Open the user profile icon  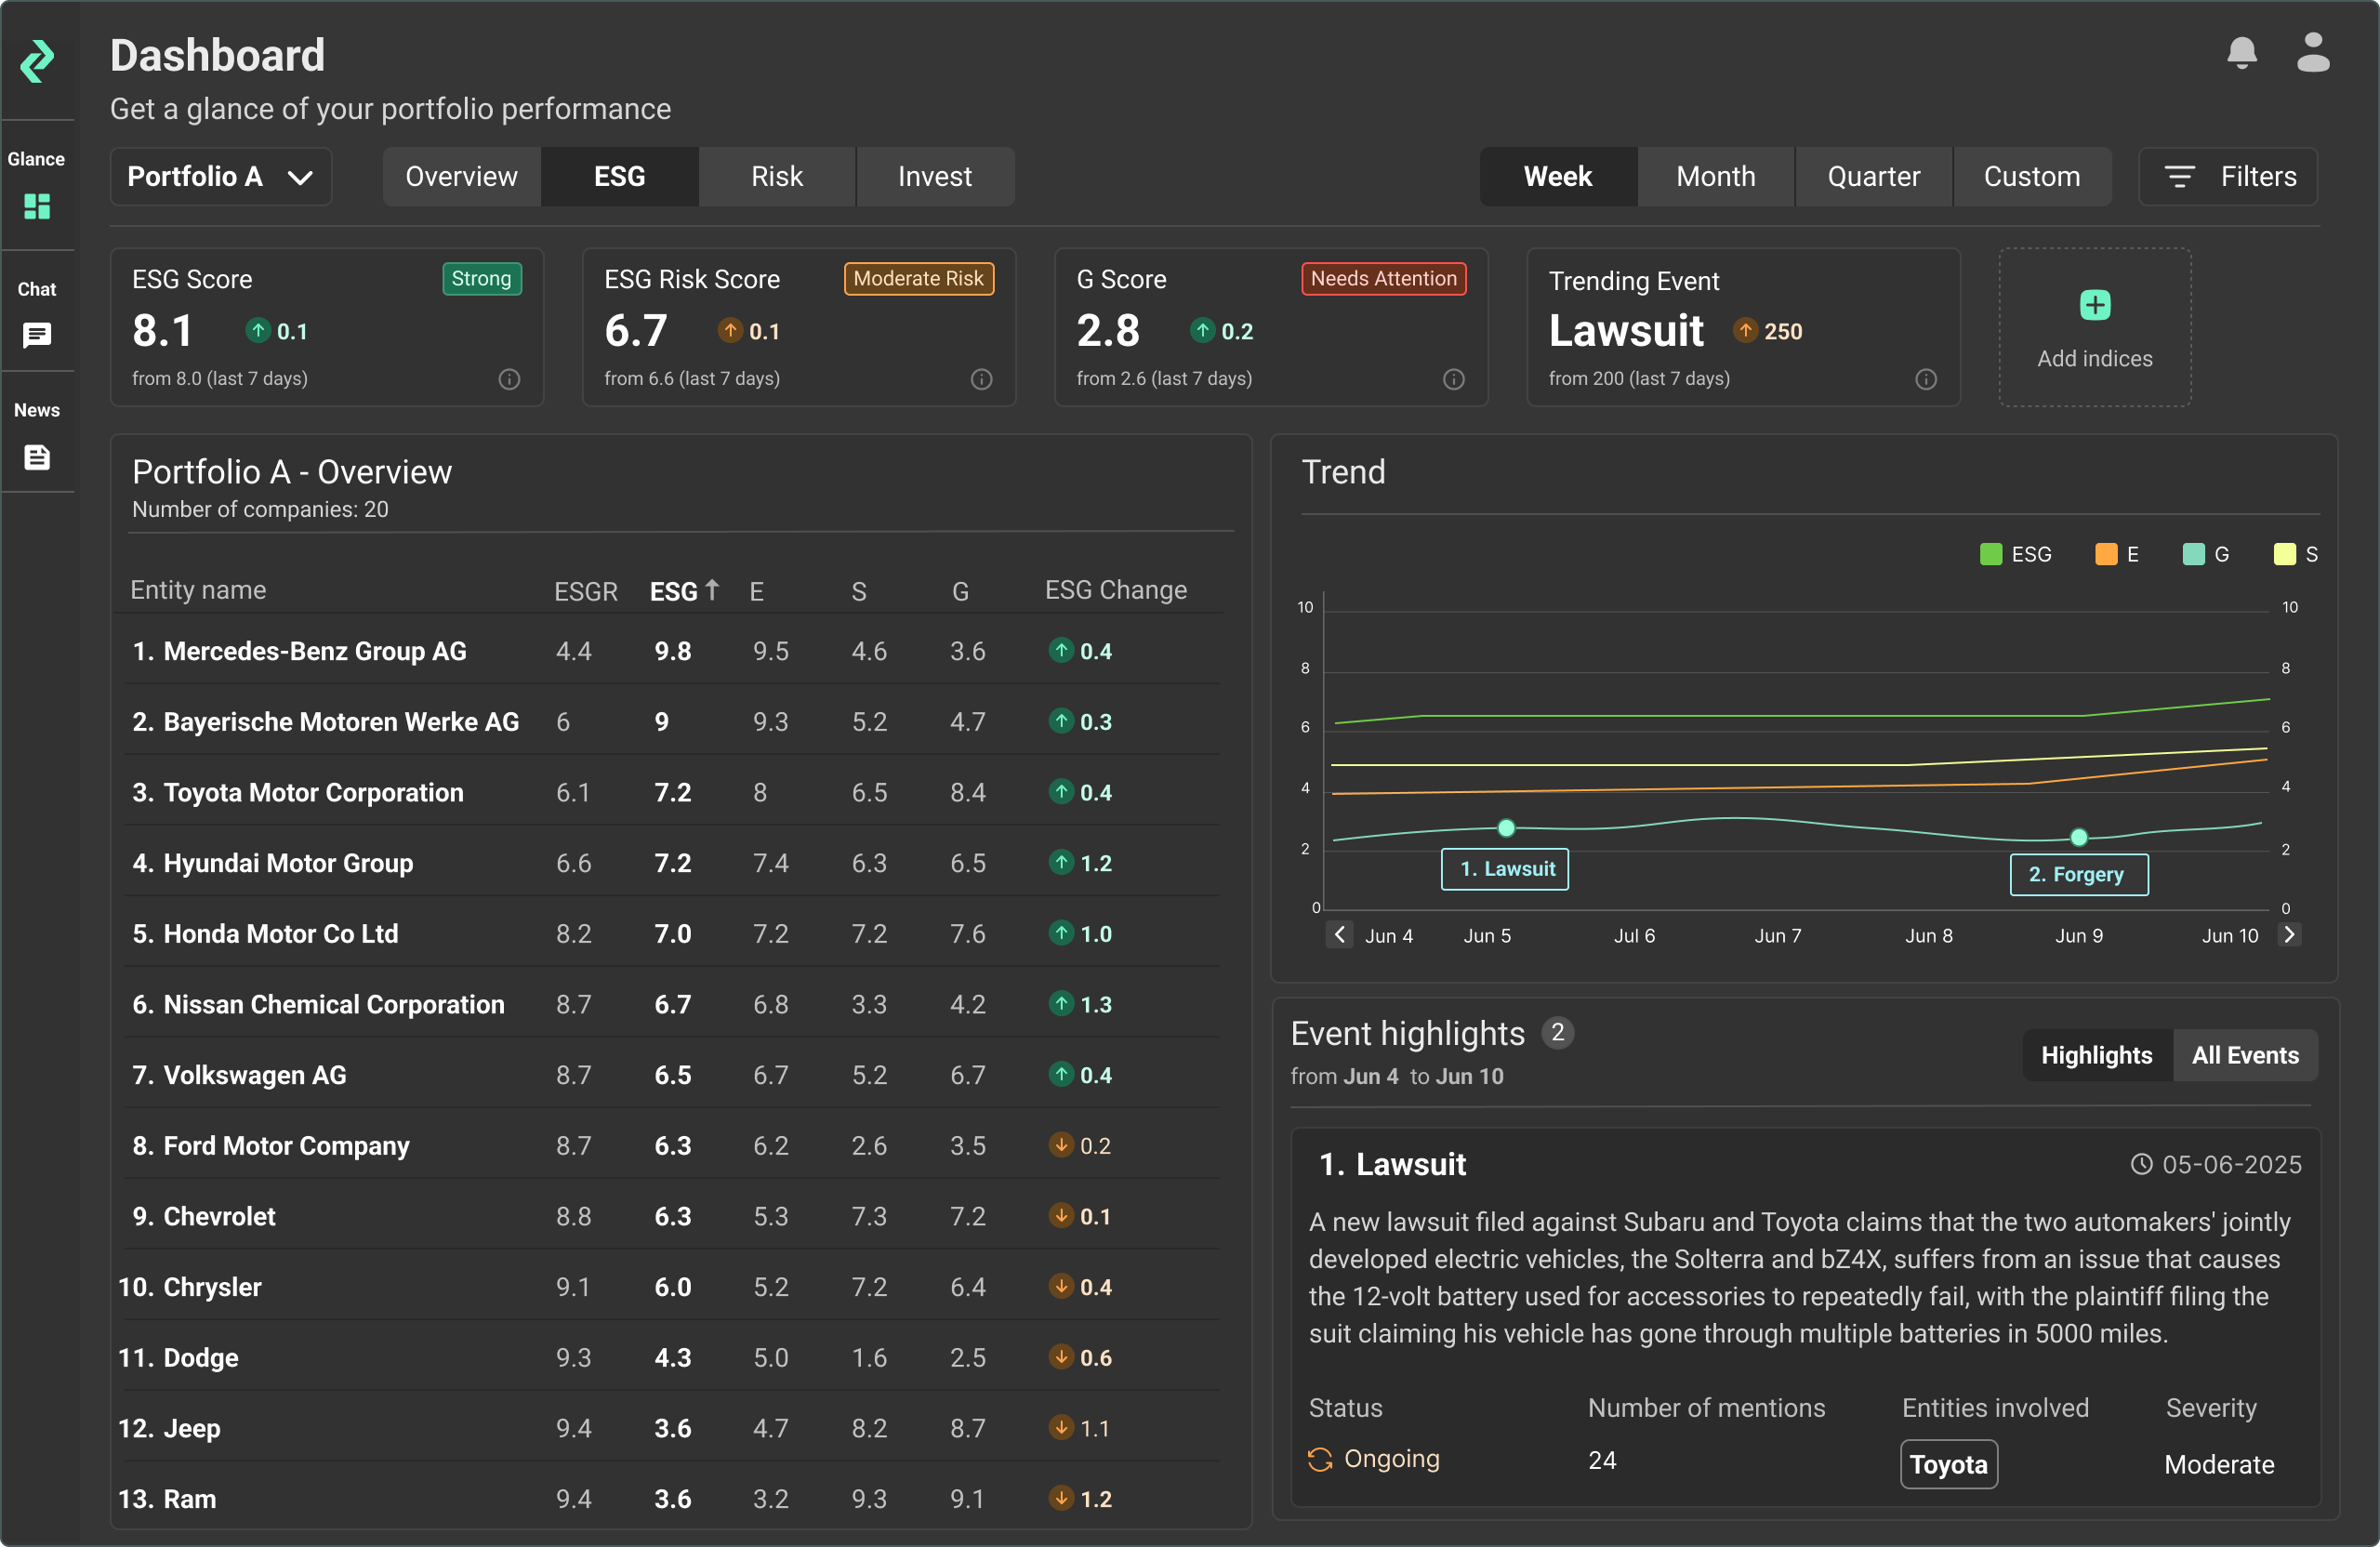click(x=2312, y=53)
